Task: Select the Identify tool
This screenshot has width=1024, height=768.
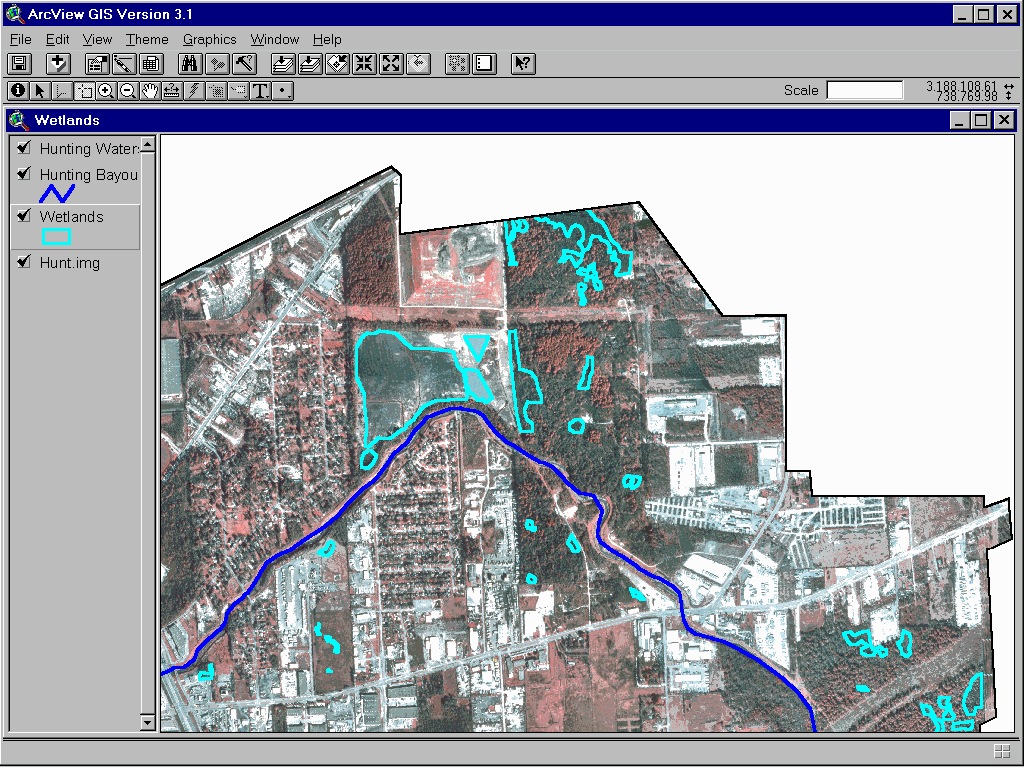Action: click(17, 90)
